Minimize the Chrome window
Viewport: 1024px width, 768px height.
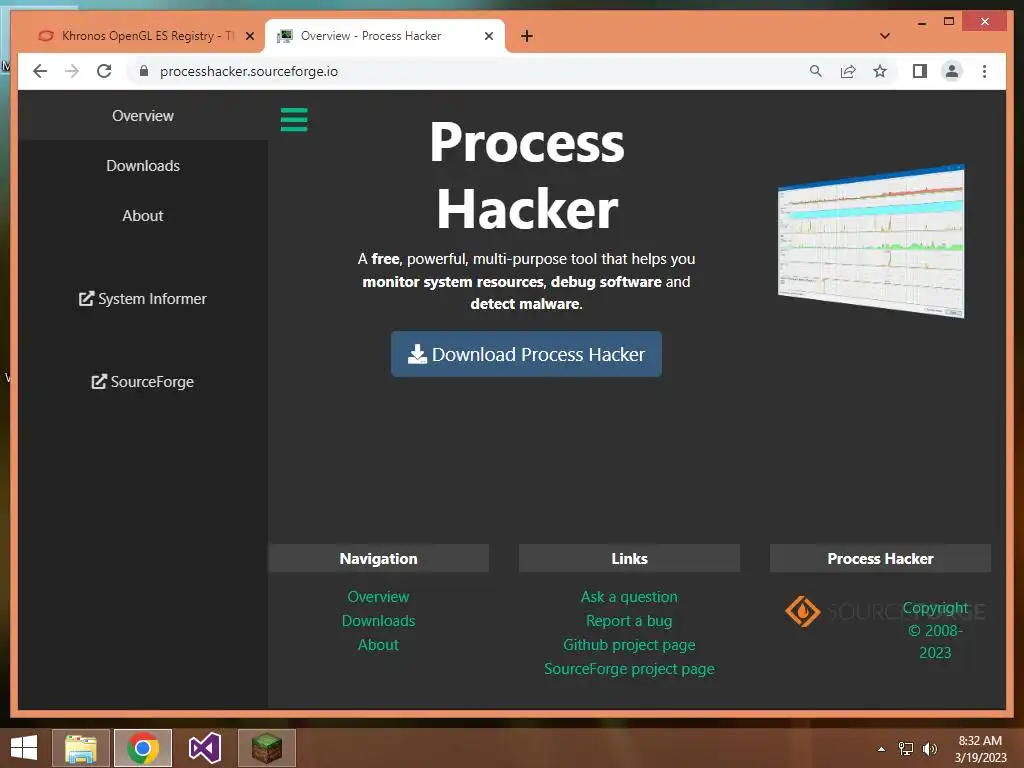[921, 22]
